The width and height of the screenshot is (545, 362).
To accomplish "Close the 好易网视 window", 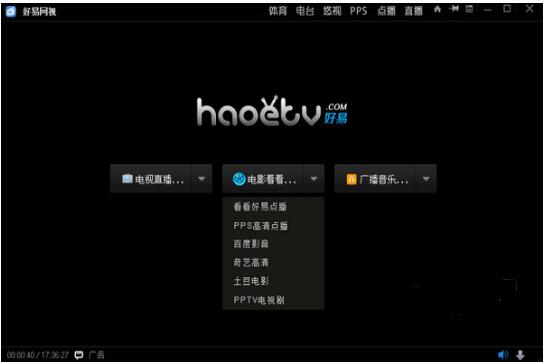I will [x=529, y=9].
